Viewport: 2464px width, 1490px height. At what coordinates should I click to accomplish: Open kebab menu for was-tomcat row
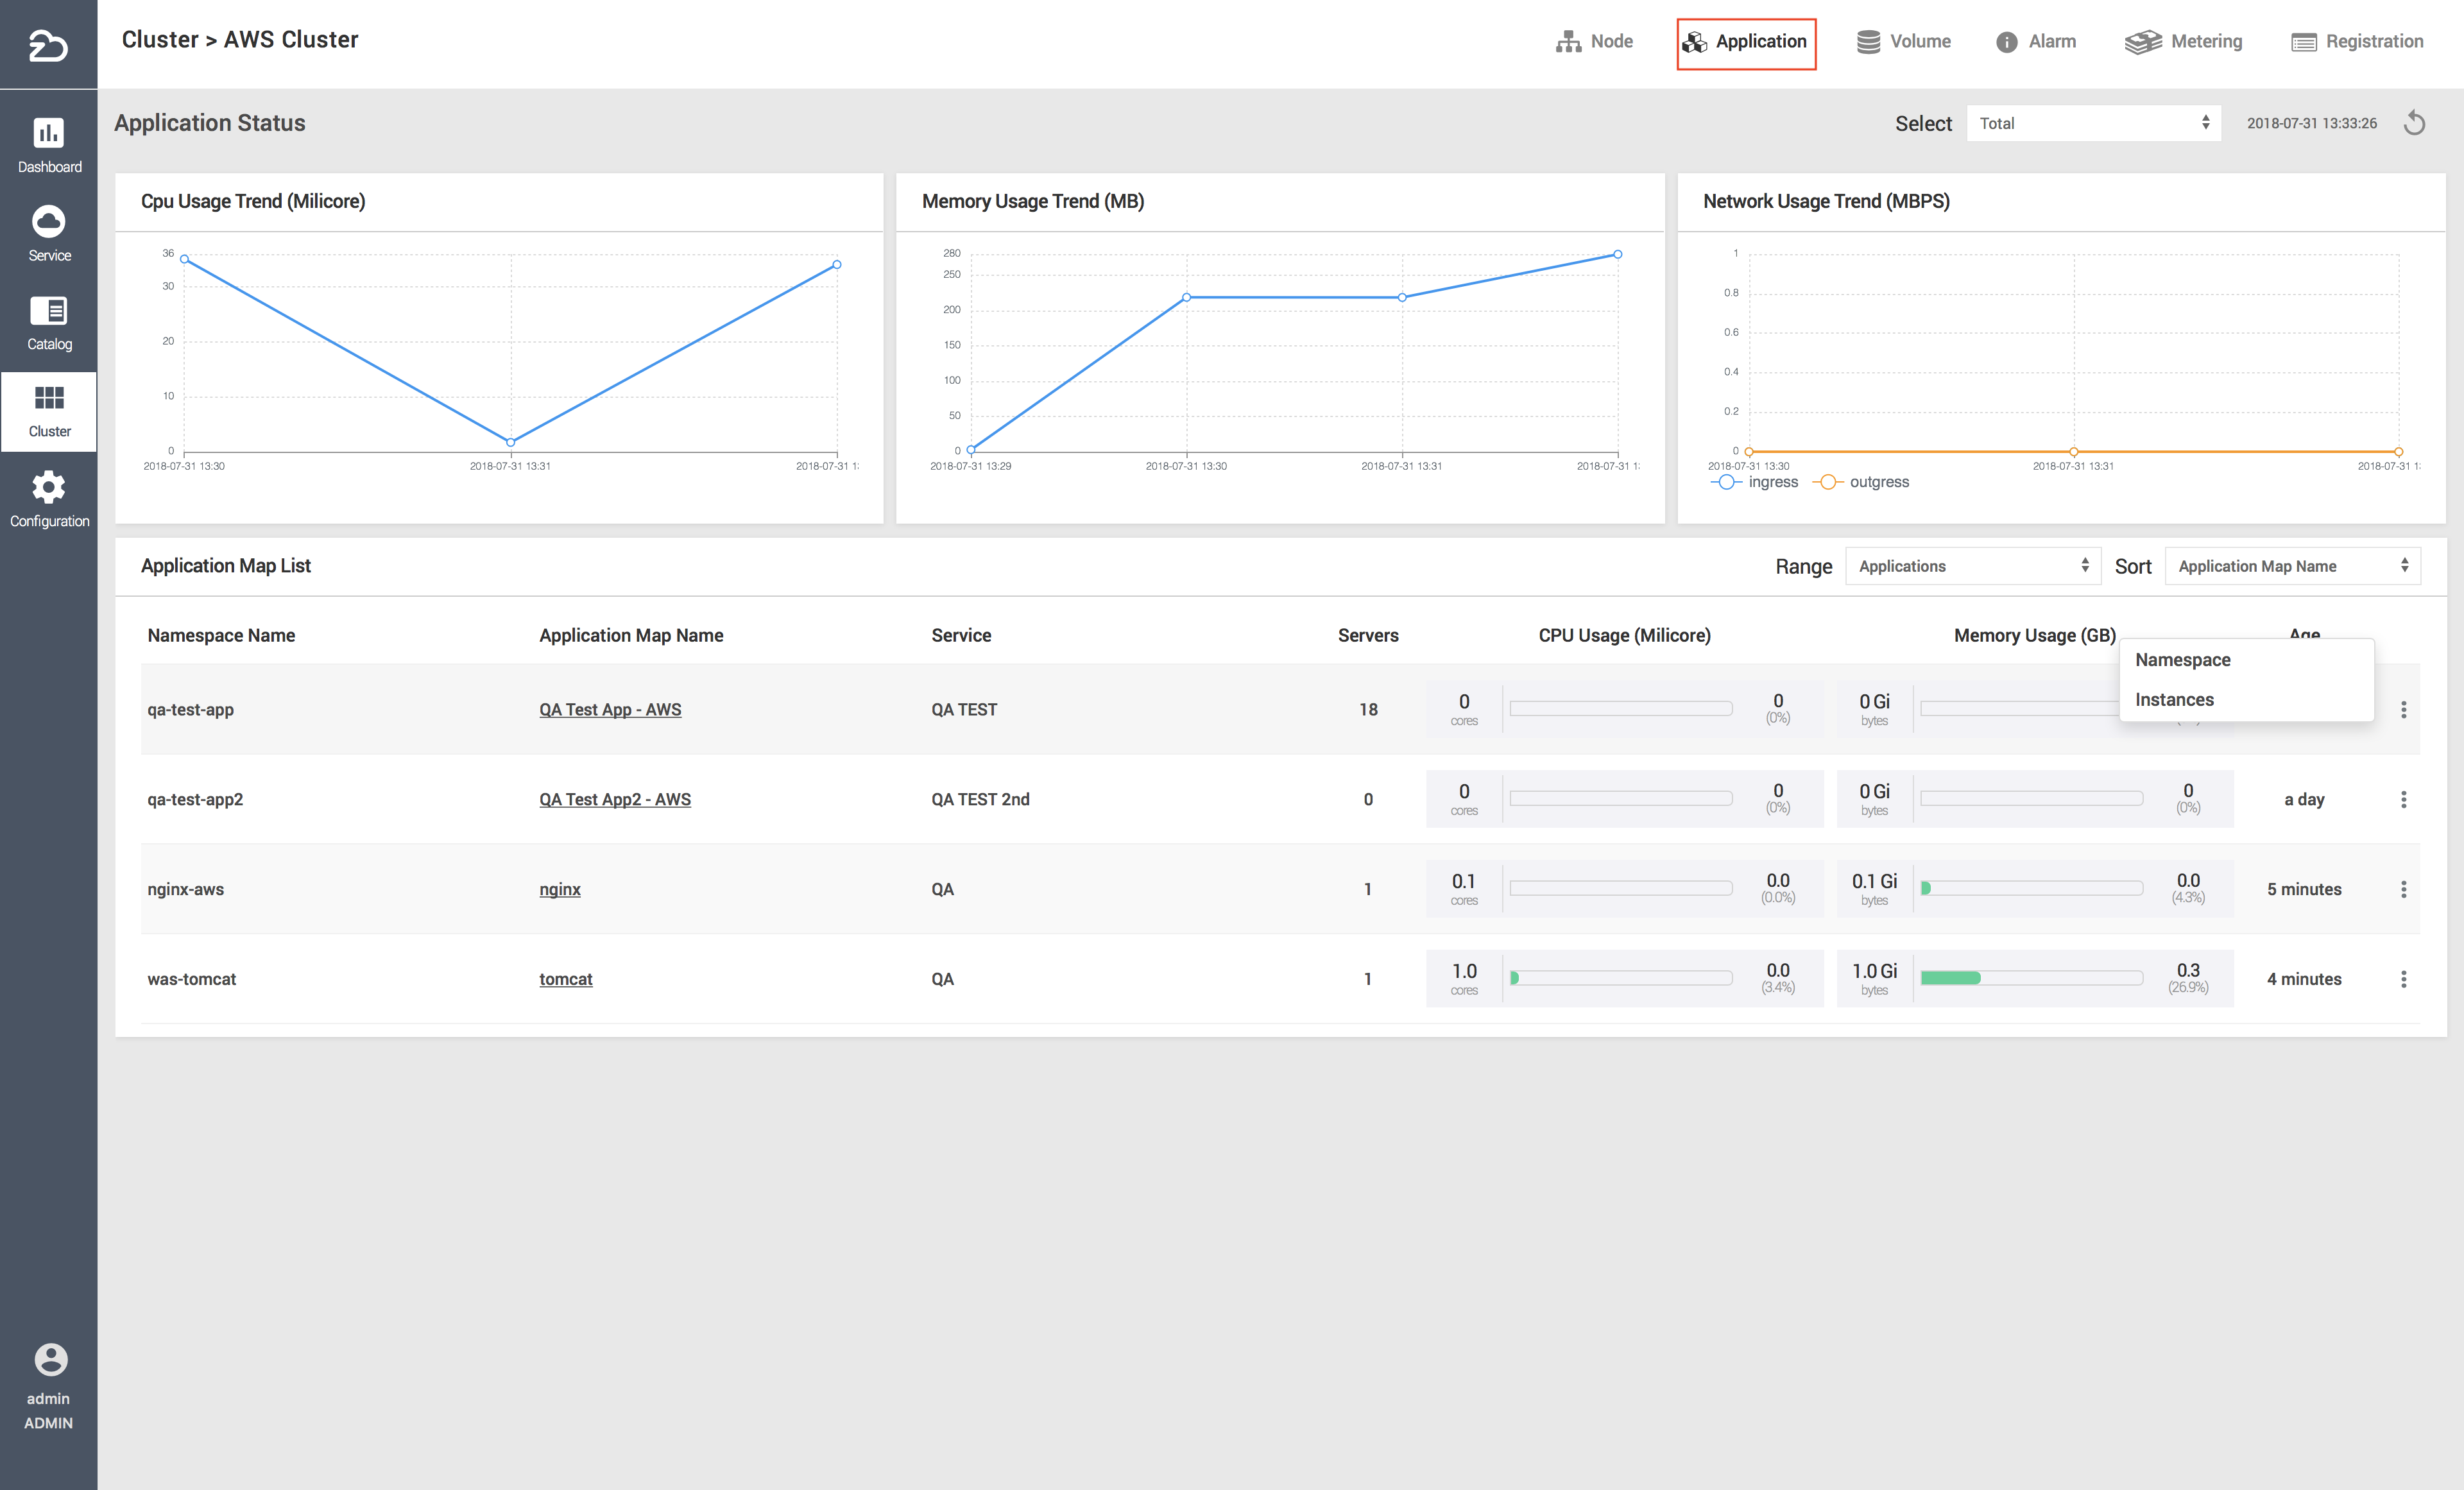(x=2403, y=979)
